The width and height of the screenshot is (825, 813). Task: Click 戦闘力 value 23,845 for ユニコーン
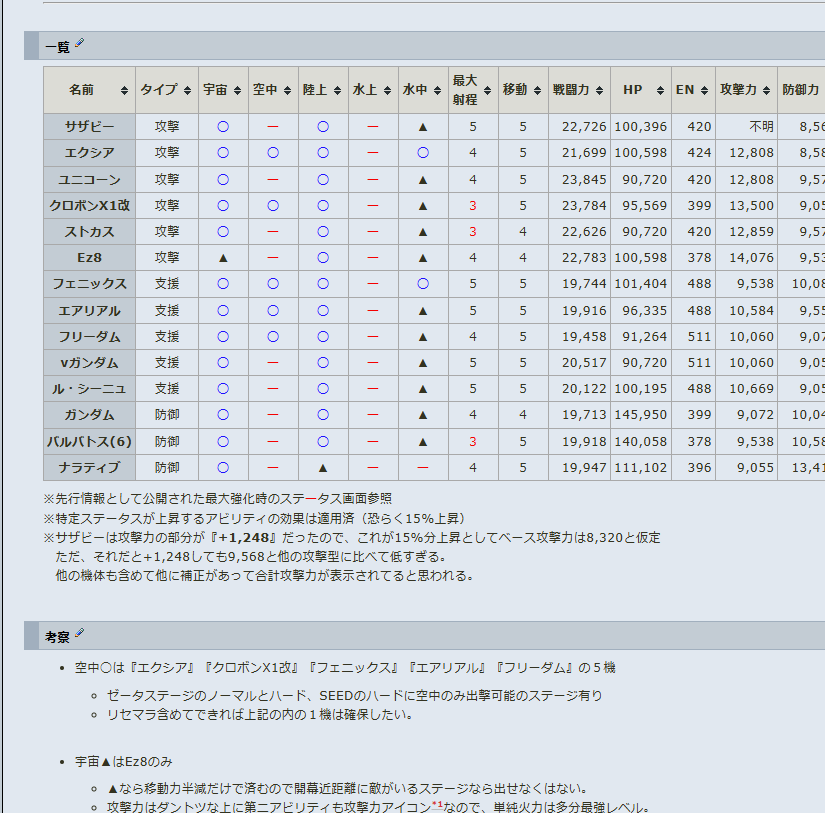click(x=584, y=179)
